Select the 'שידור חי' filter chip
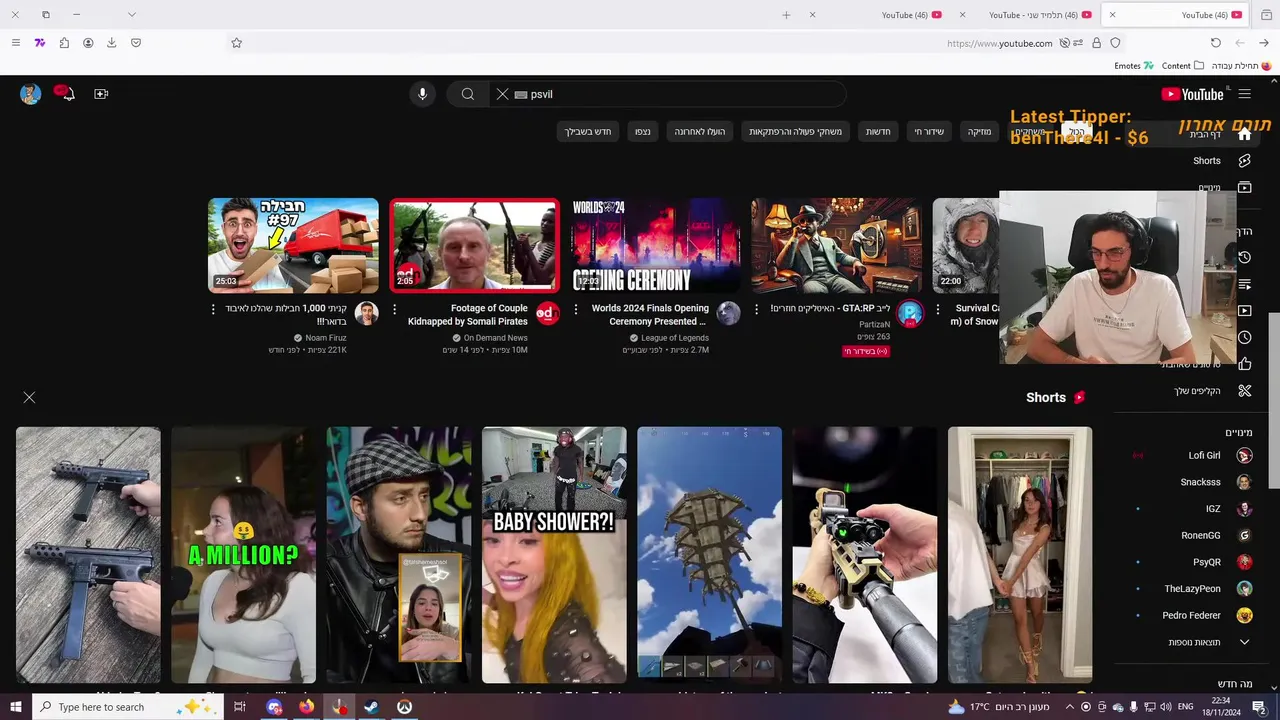This screenshot has width=1280, height=720. [x=929, y=131]
